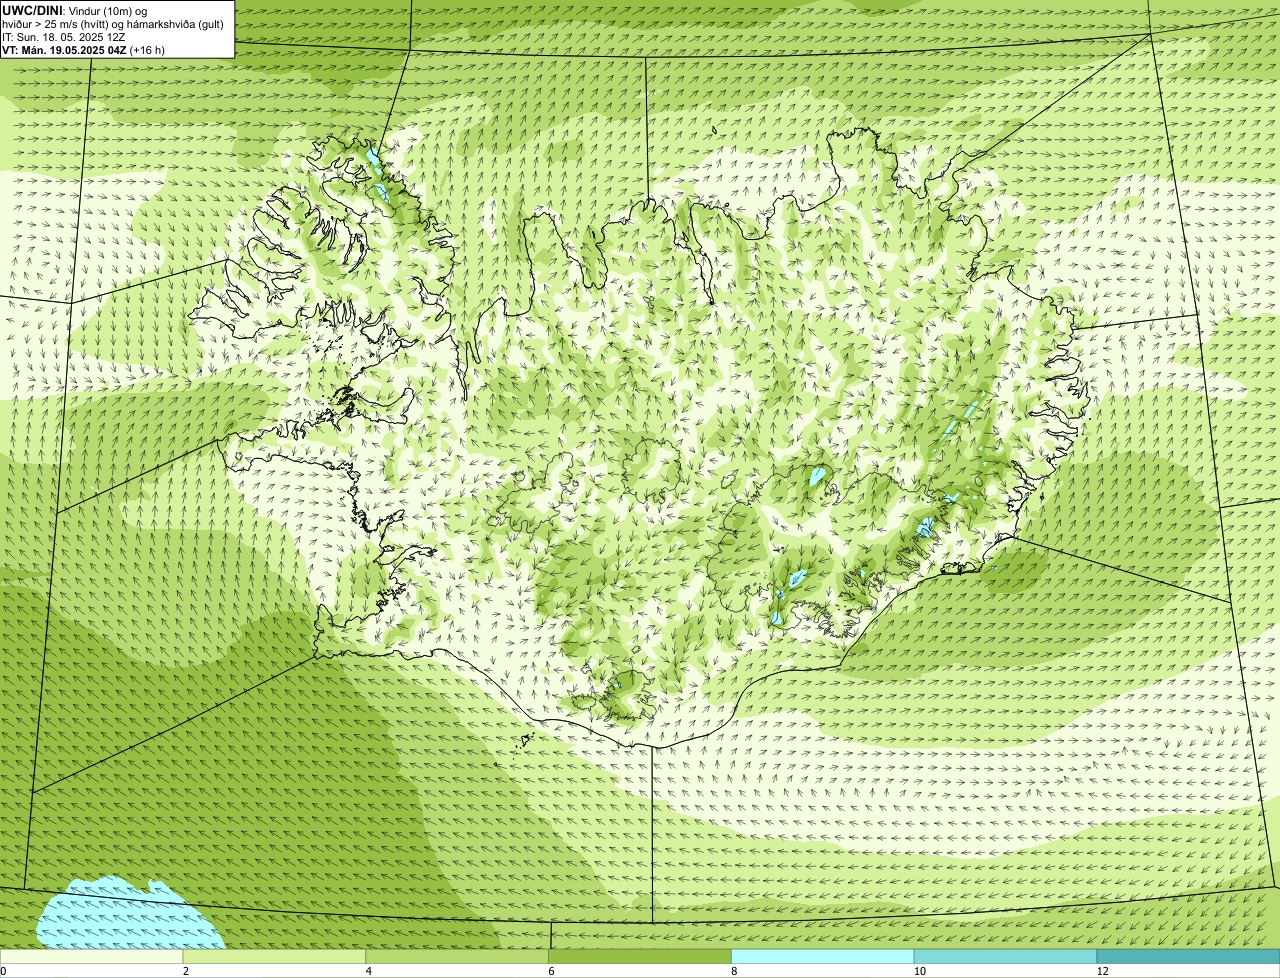Screen dimensions: 1280x978
Task: Click the 6–8 m/s dark green legend swatch
Action: coord(641,957)
